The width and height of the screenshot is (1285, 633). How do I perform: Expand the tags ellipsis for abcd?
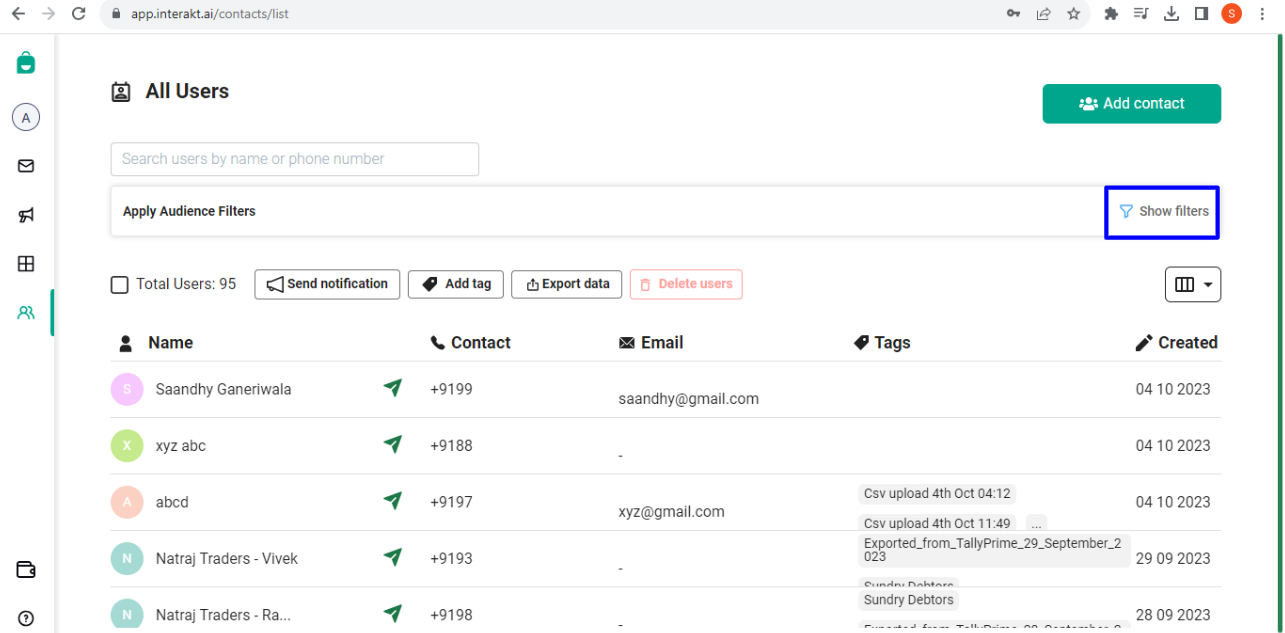[x=1036, y=523]
